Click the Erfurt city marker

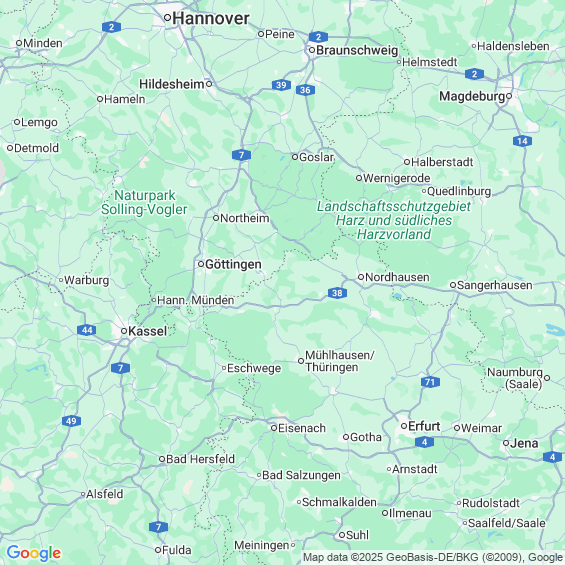click(x=404, y=426)
